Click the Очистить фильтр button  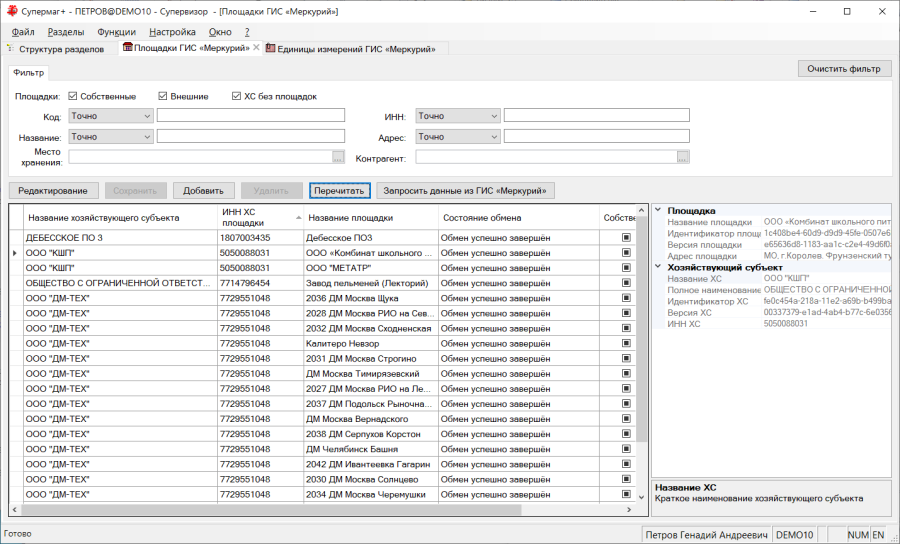pyautogui.click(x=844, y=68)
